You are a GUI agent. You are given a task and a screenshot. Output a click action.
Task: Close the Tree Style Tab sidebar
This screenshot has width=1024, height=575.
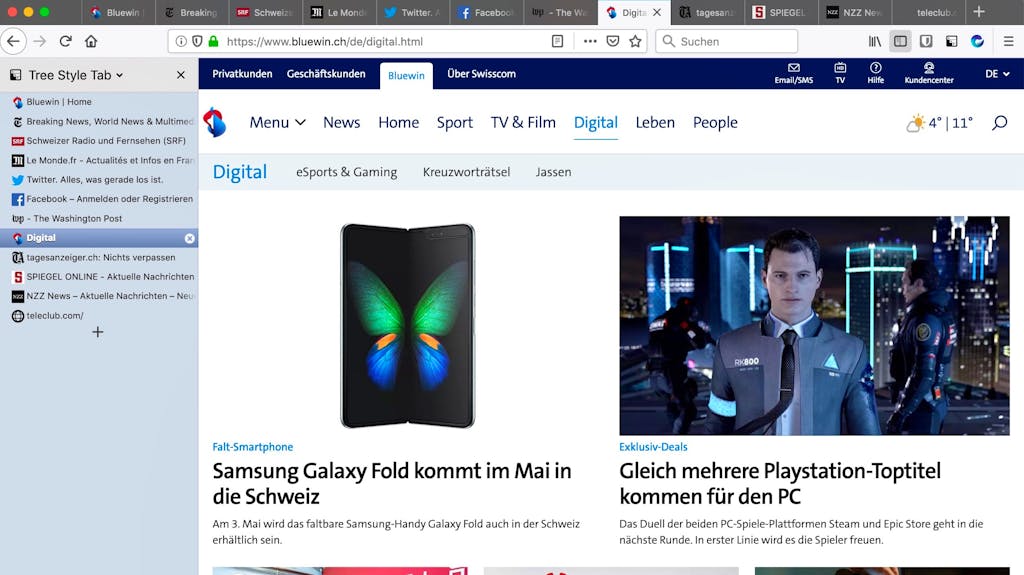click(x=181, y=75)
